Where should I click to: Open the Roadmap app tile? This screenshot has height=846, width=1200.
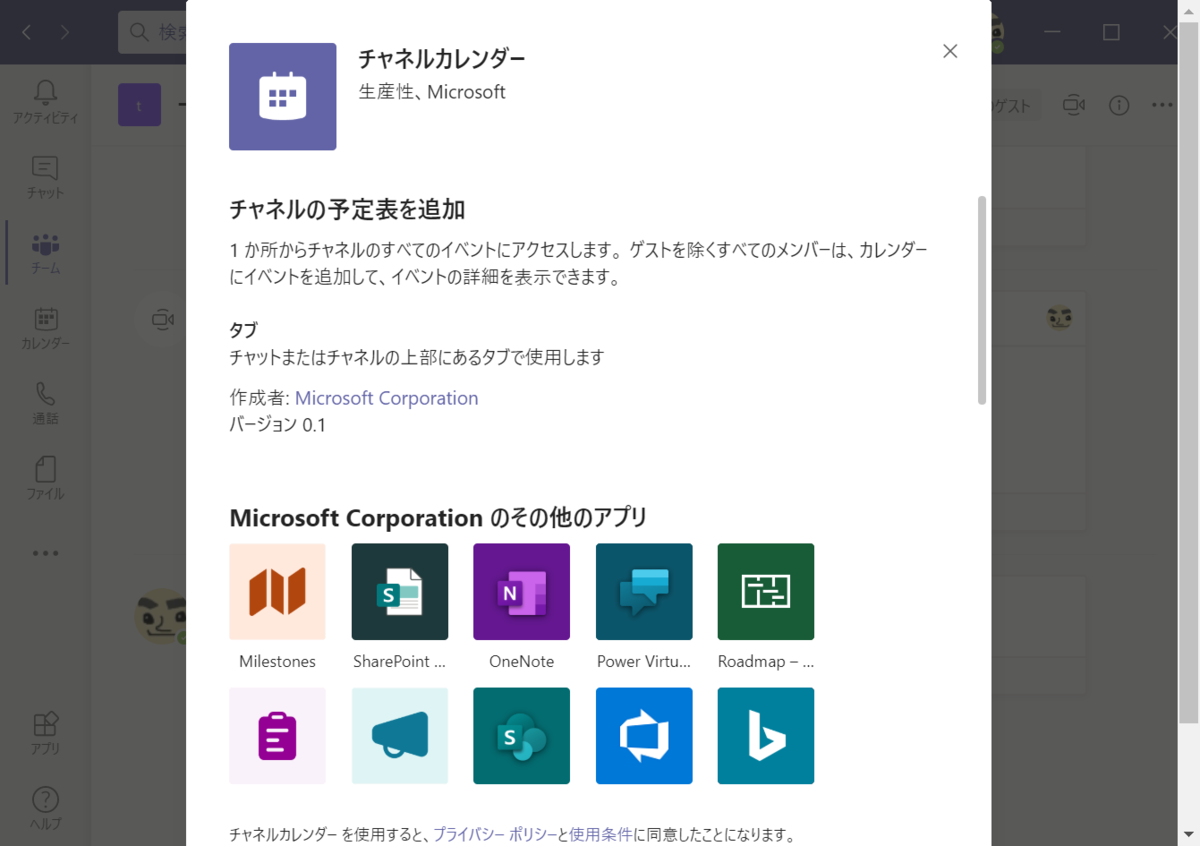point(766,592)
